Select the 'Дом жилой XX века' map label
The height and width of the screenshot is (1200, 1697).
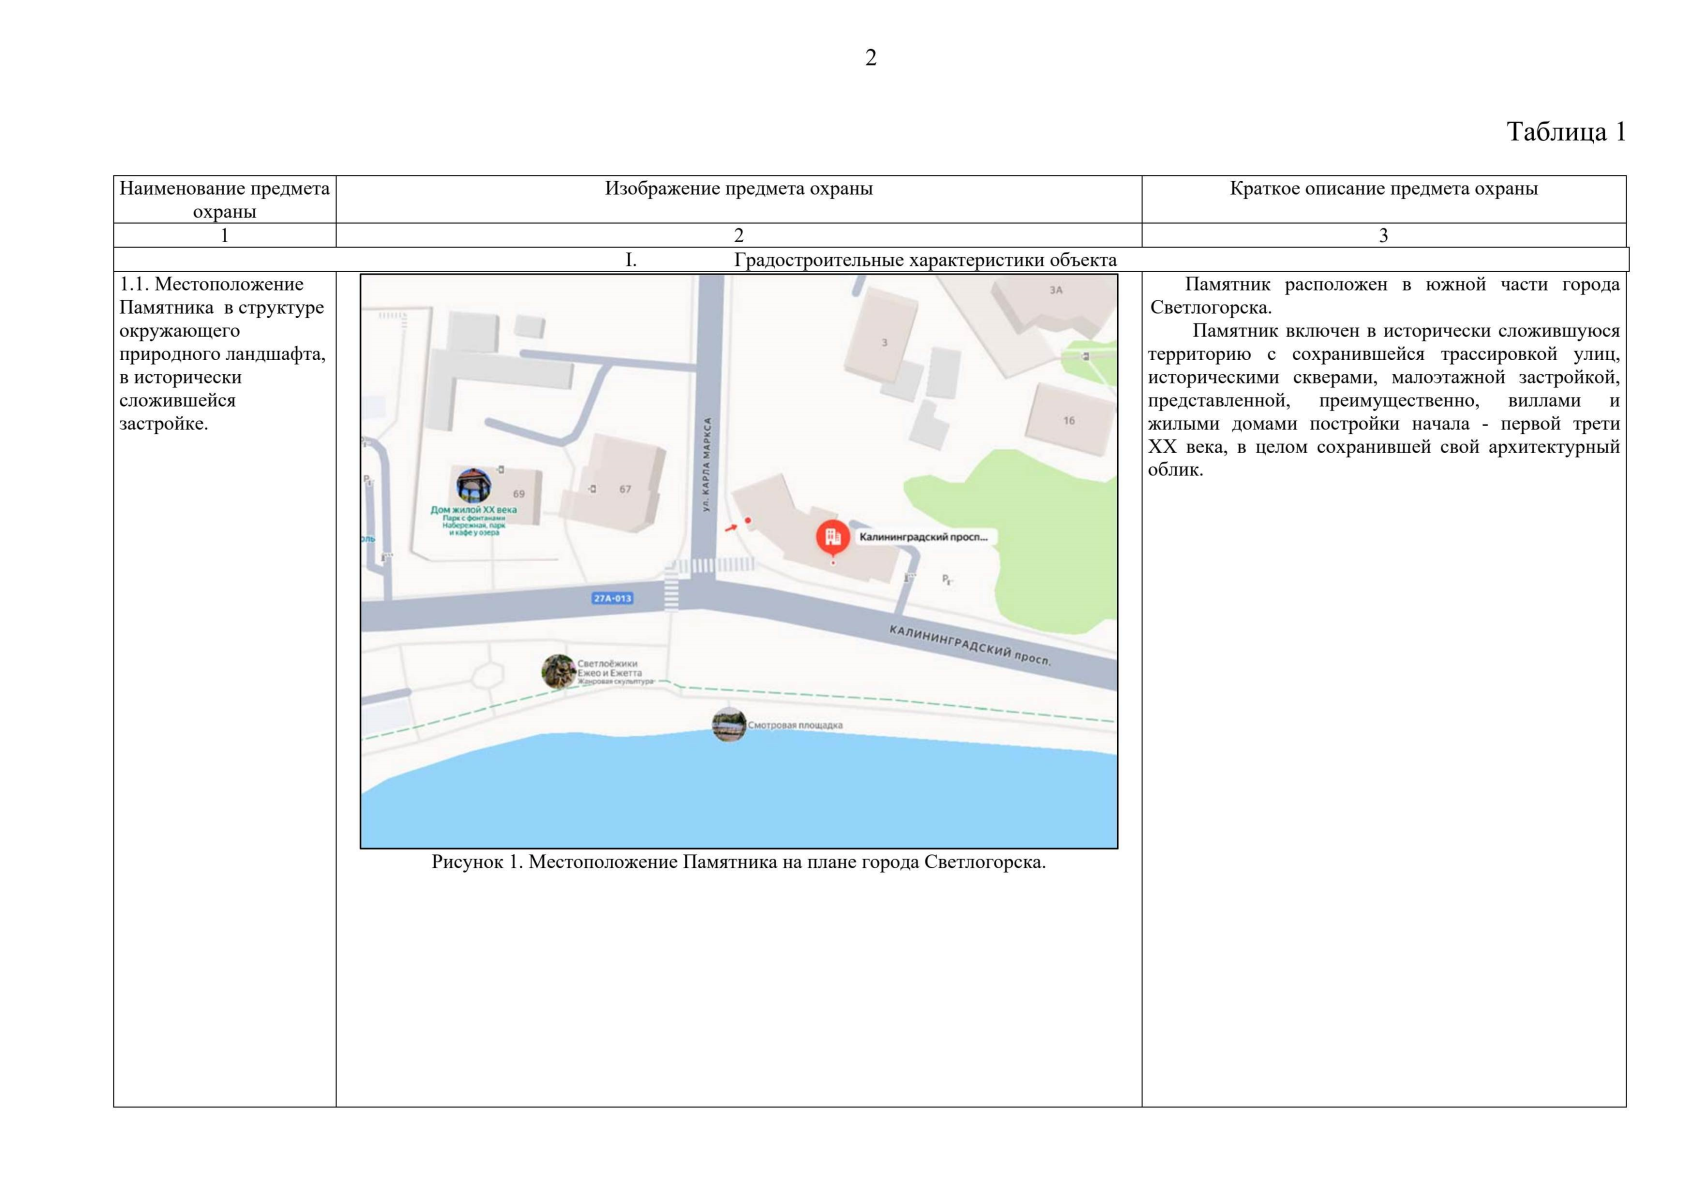click(474, 510)
